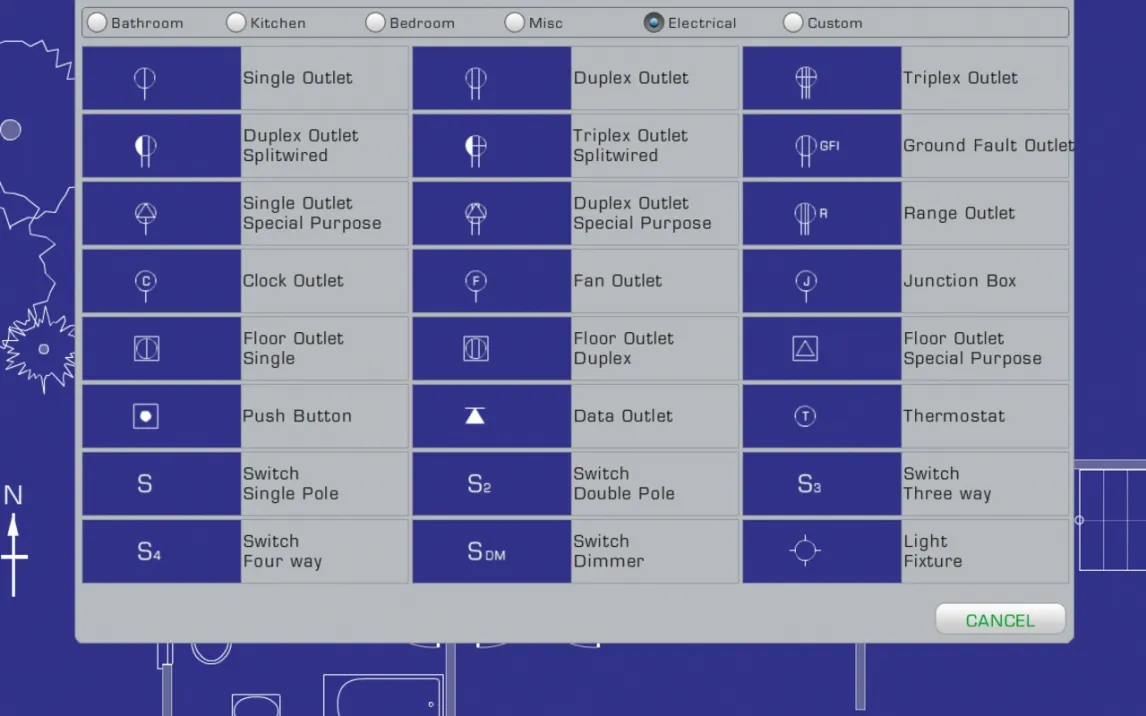
Task: Choose the Custom category radio button
Action: (793, 22)
